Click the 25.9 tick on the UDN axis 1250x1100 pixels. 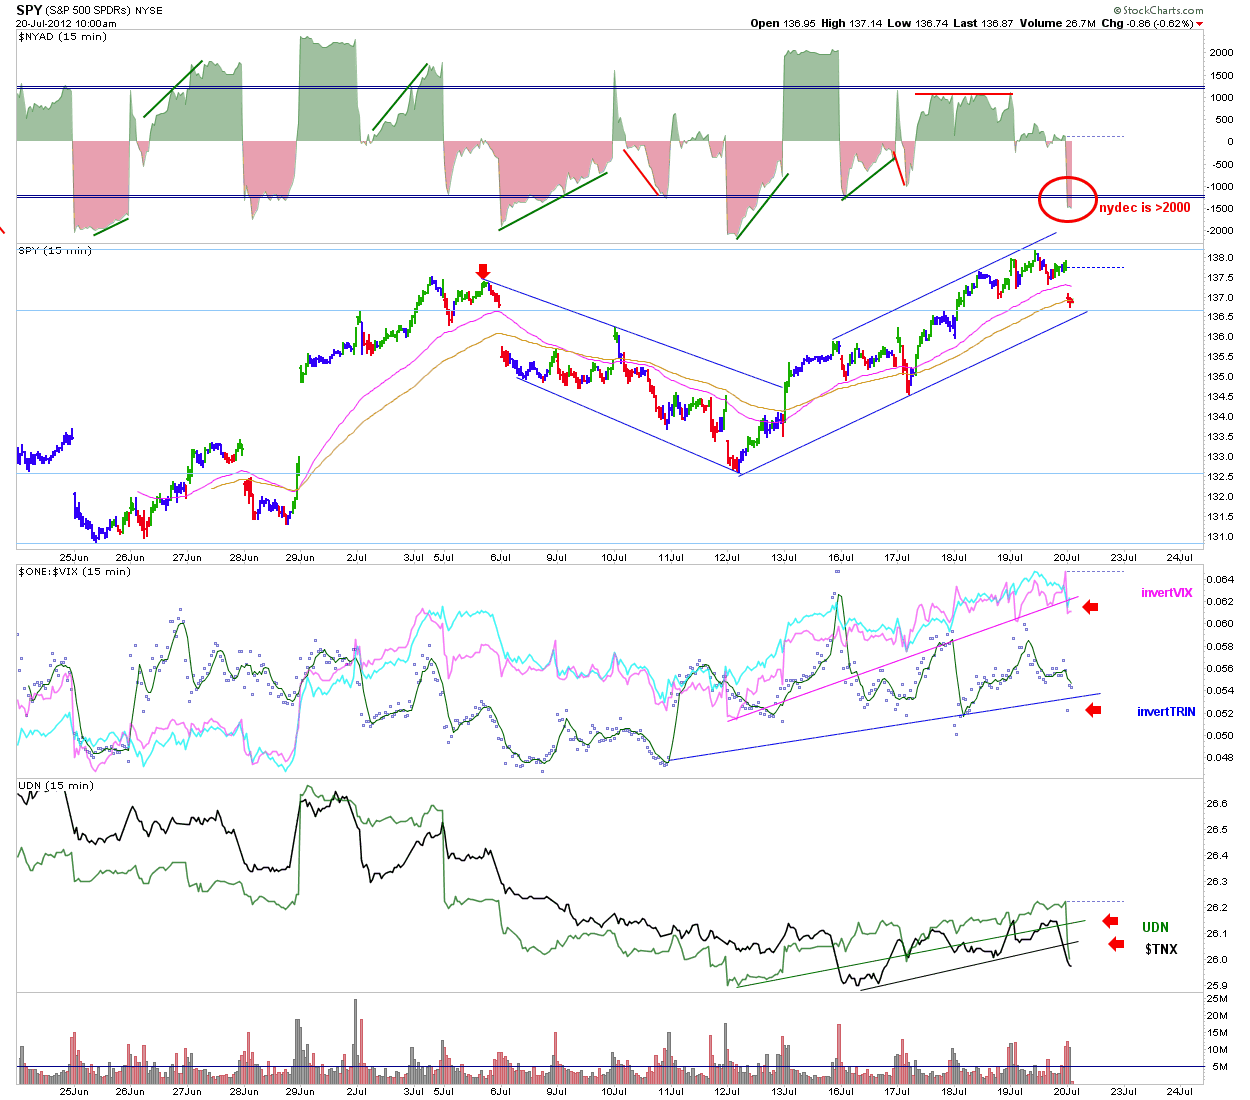click(x=1217, y=986)
